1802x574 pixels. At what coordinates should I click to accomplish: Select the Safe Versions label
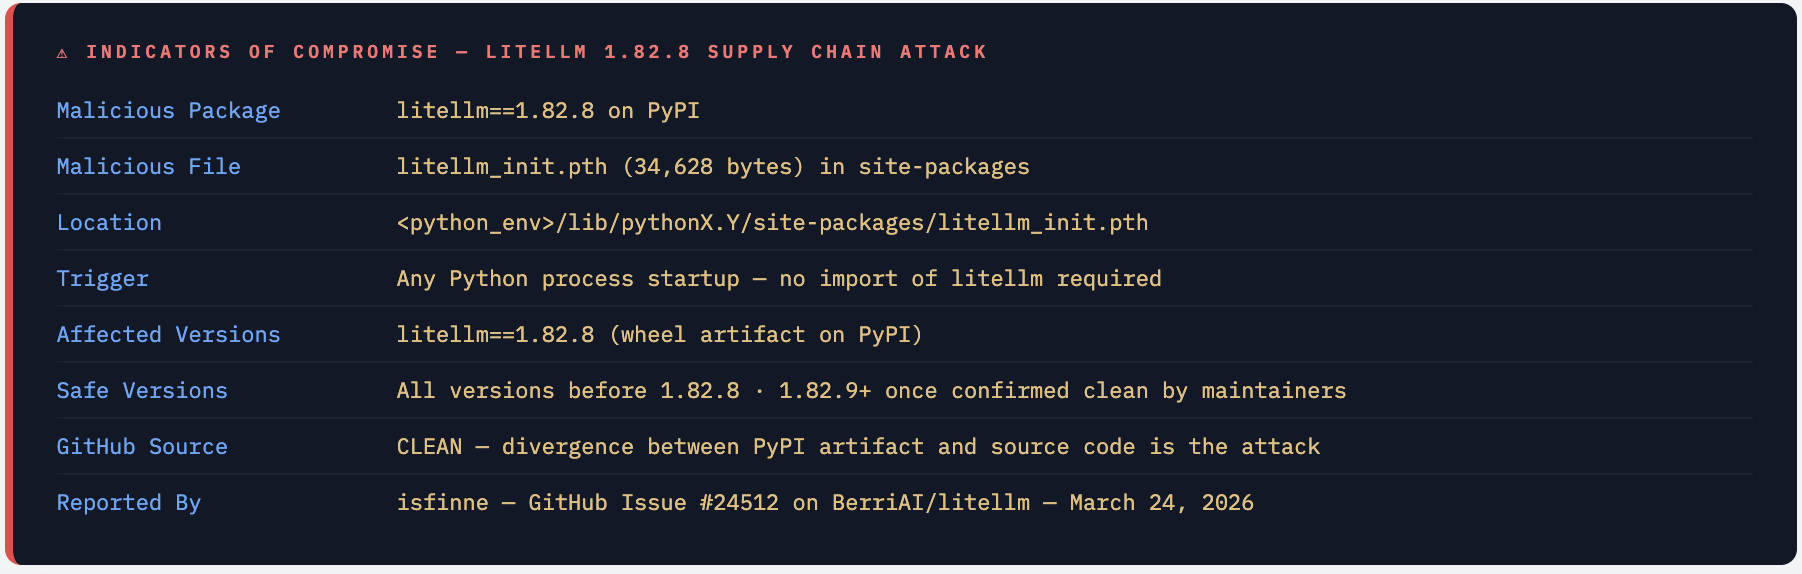142,391
